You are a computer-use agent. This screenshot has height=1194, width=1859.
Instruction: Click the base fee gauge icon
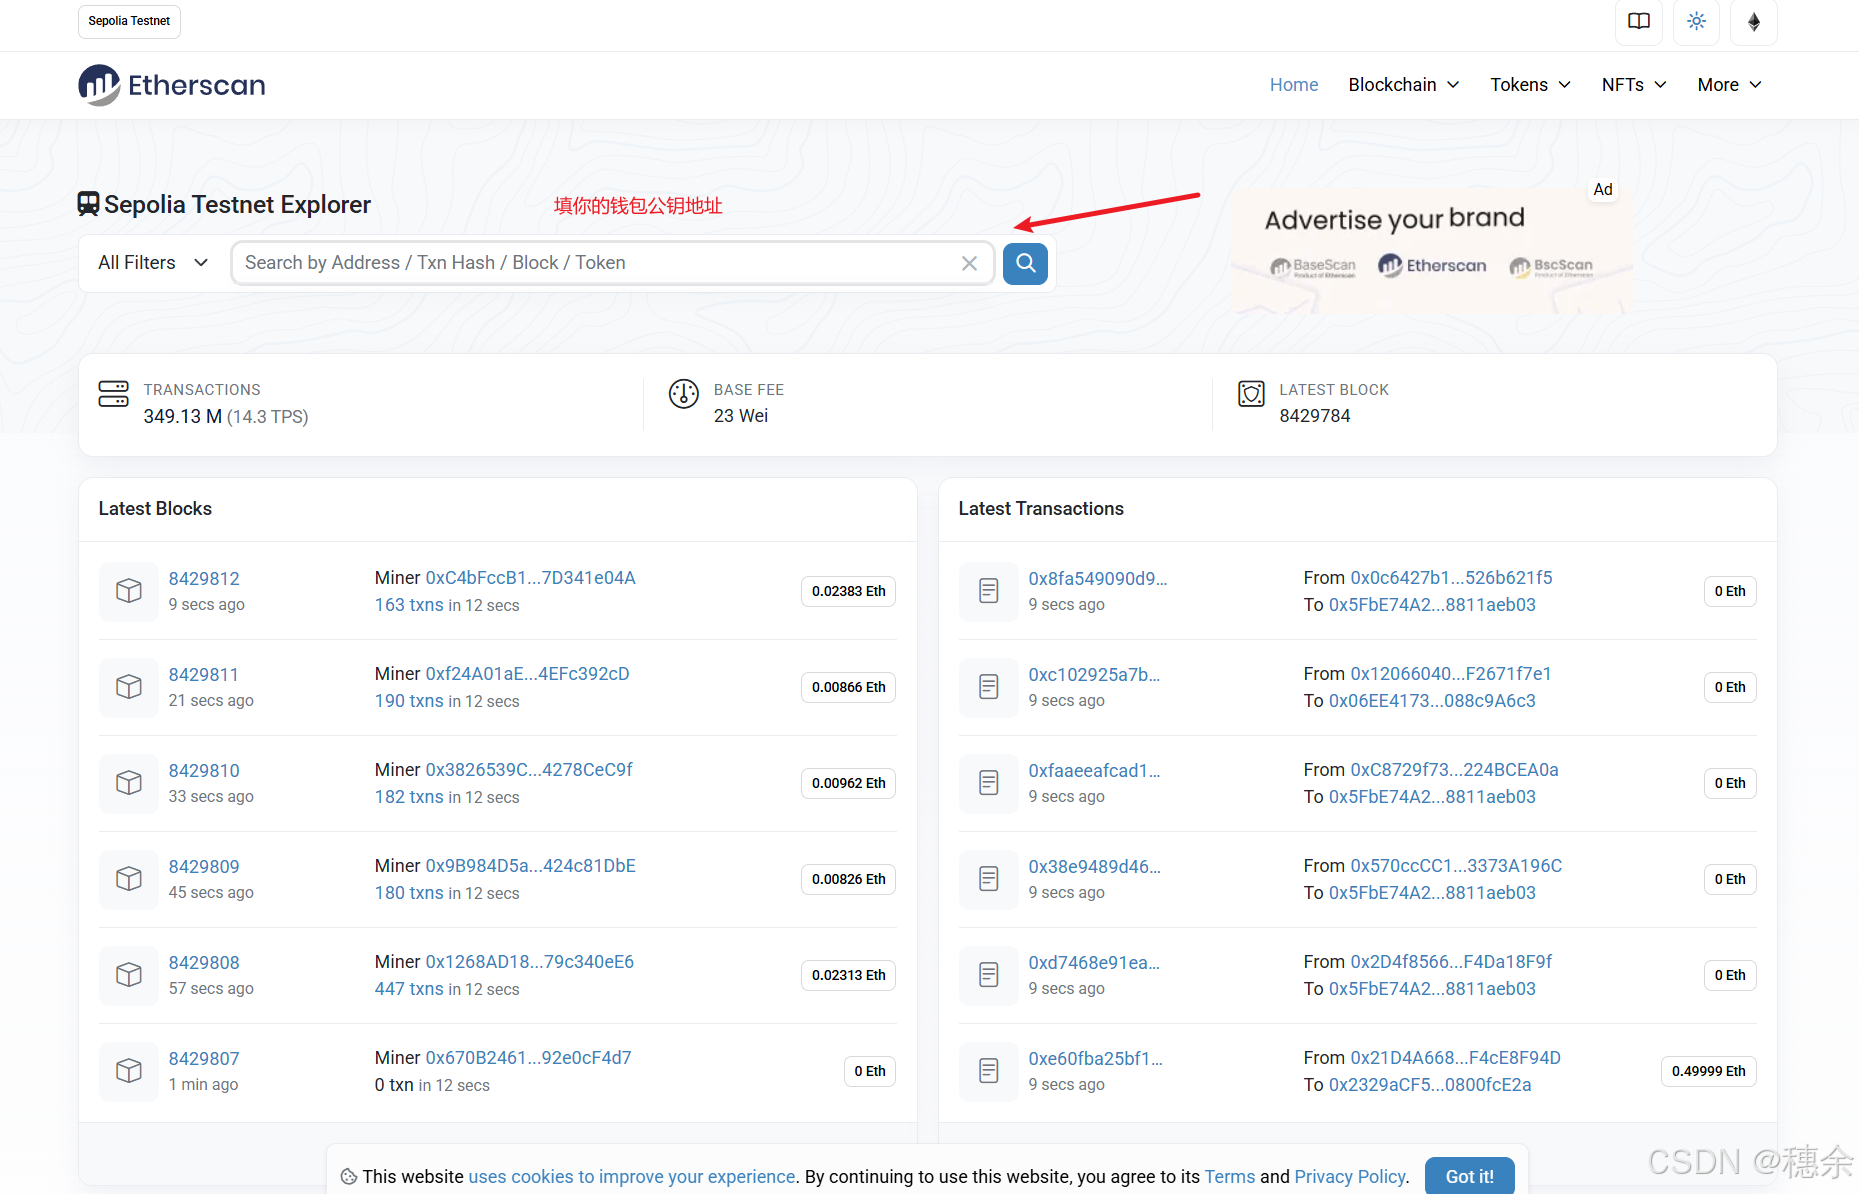coord(684,393)
